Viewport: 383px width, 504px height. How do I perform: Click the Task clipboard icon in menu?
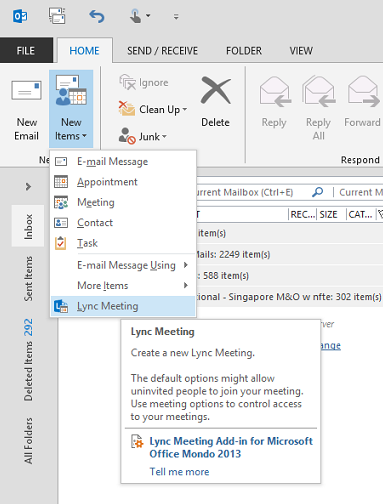pos(61,243)
